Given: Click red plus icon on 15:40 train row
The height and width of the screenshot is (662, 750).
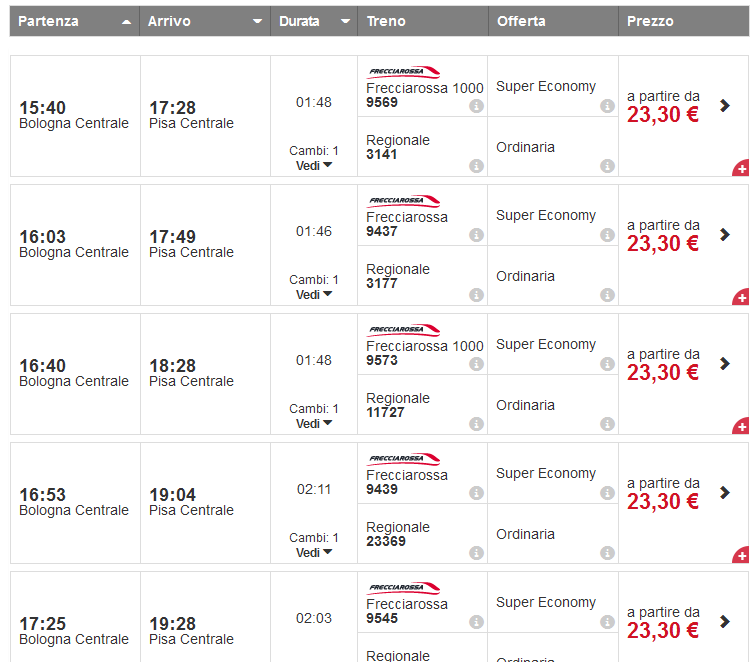Looking at the screenshot, I should click(741, 168).
